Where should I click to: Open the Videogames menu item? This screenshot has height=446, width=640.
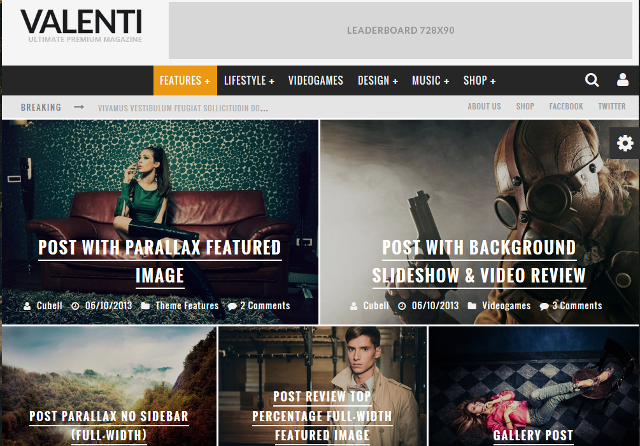[316, 80]
